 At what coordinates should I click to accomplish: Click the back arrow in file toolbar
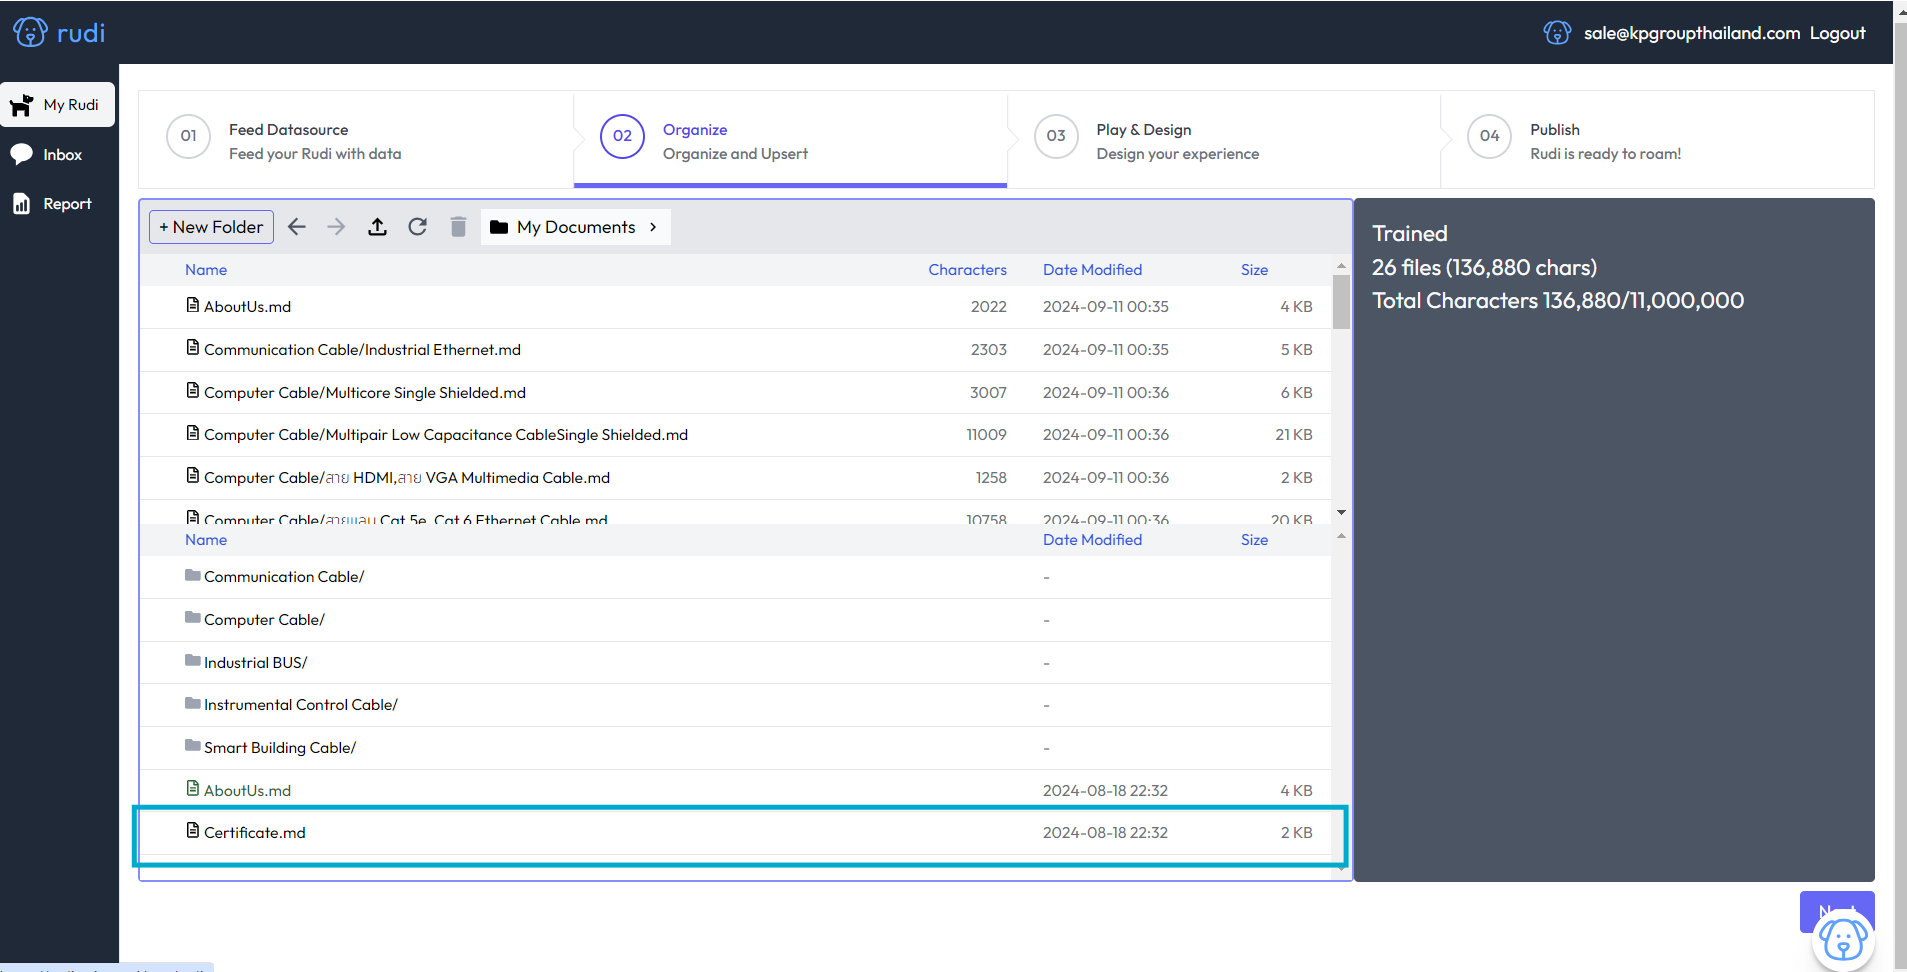[297, 227]
